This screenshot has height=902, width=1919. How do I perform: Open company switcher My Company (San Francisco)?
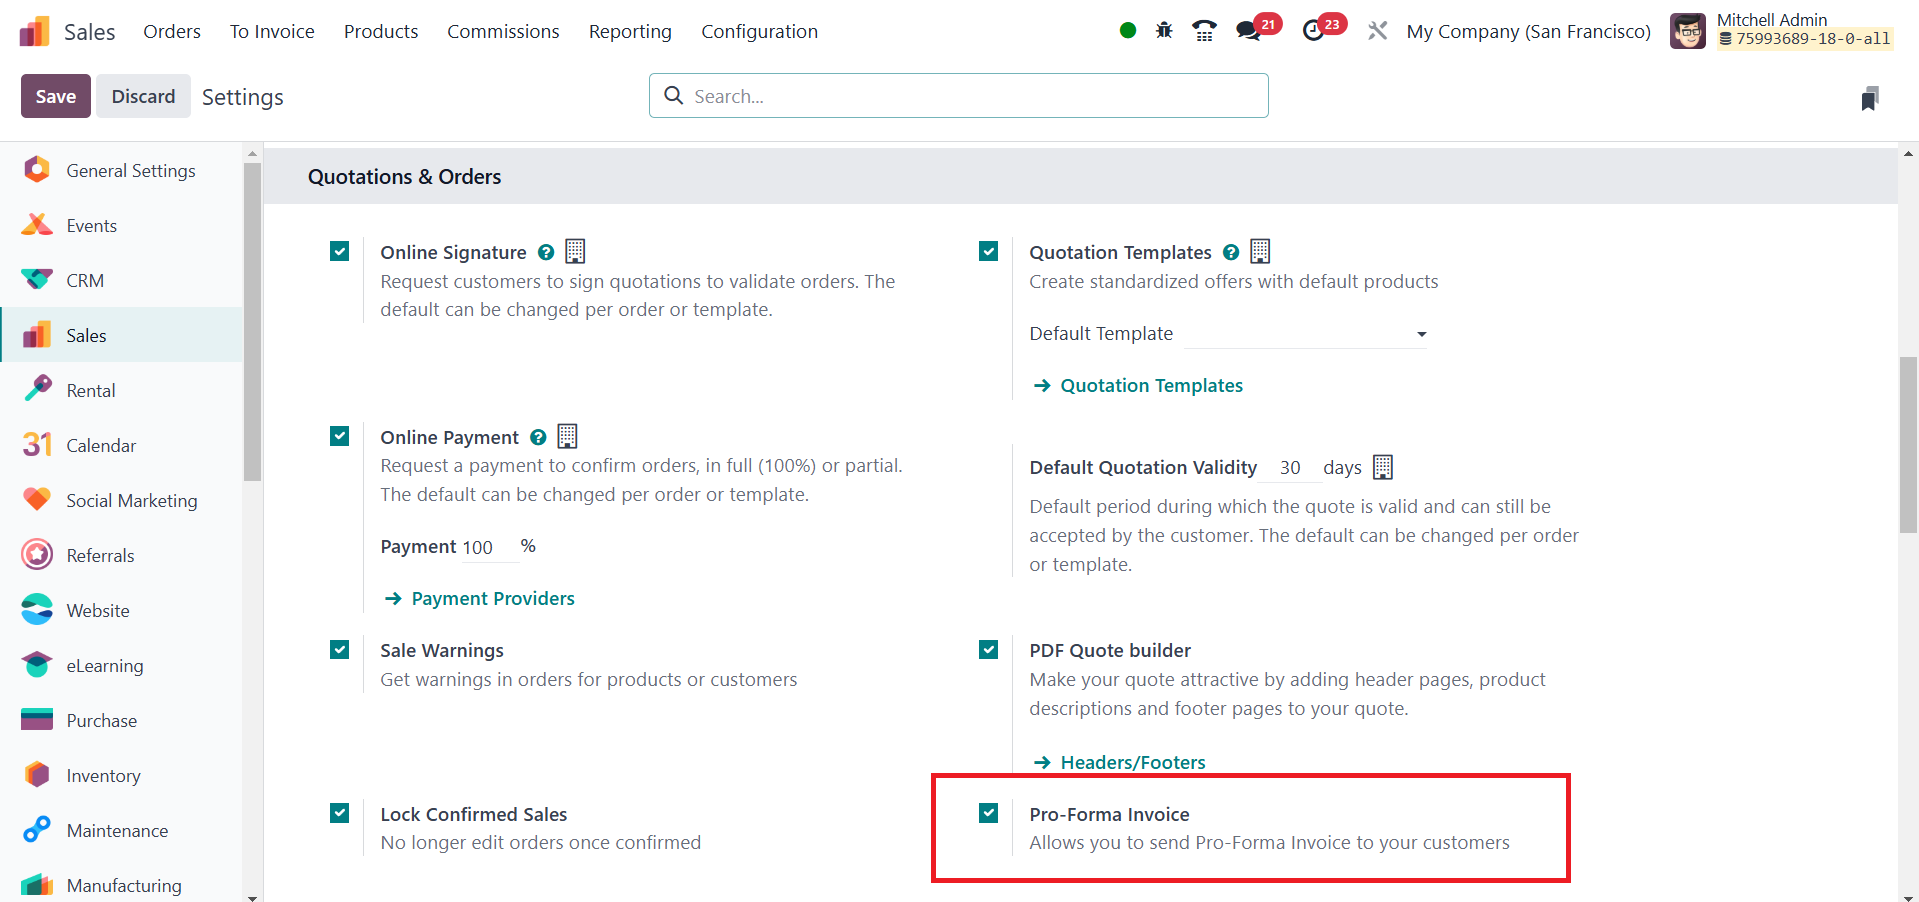(1528, 31)
